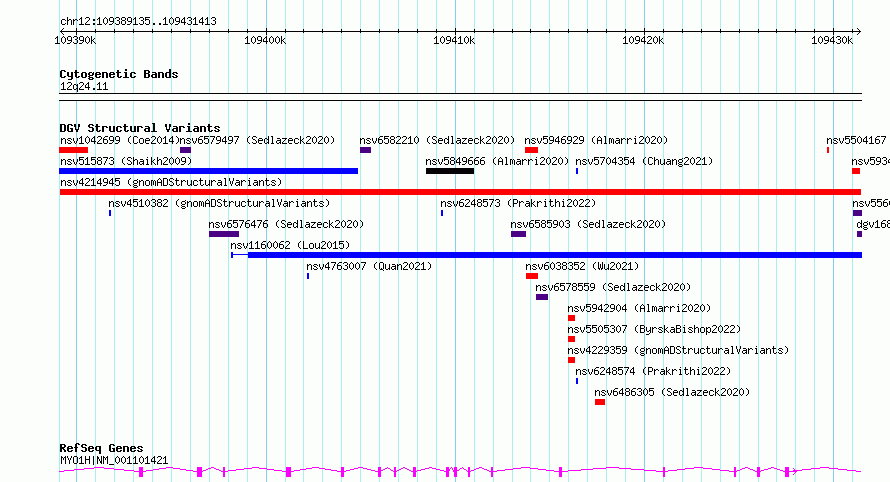The height and width of the screenshot is (482, 890).
Task: Click the MYO1H|NM_001101421 gene label
Action: click(x=114, y=460)
